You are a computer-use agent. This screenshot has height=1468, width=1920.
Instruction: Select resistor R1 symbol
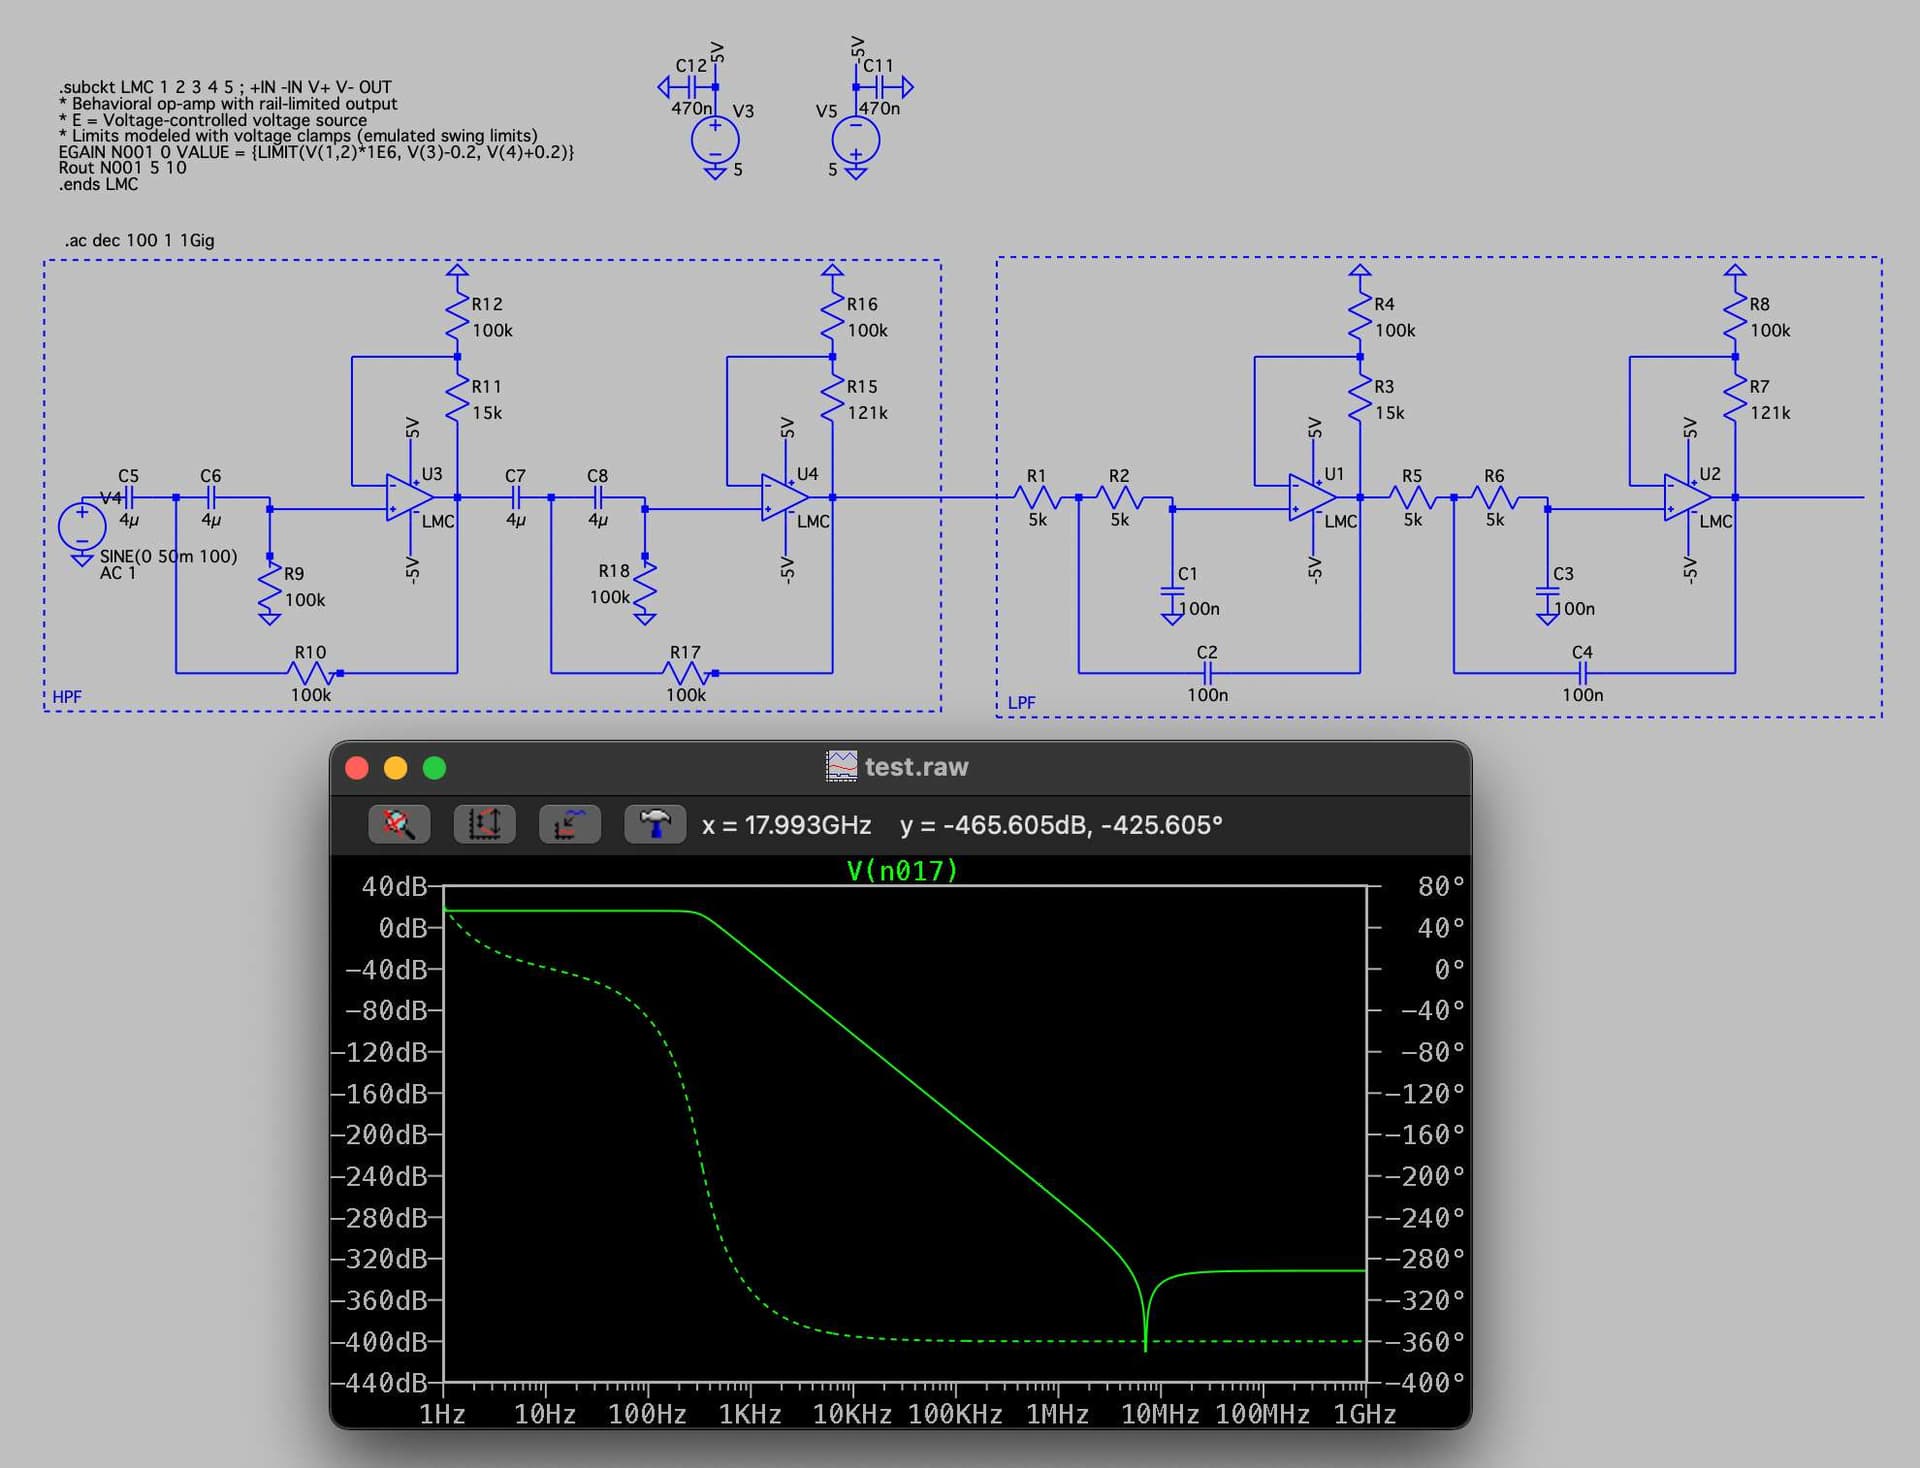pyautogui.click(x=1038, y=497)
